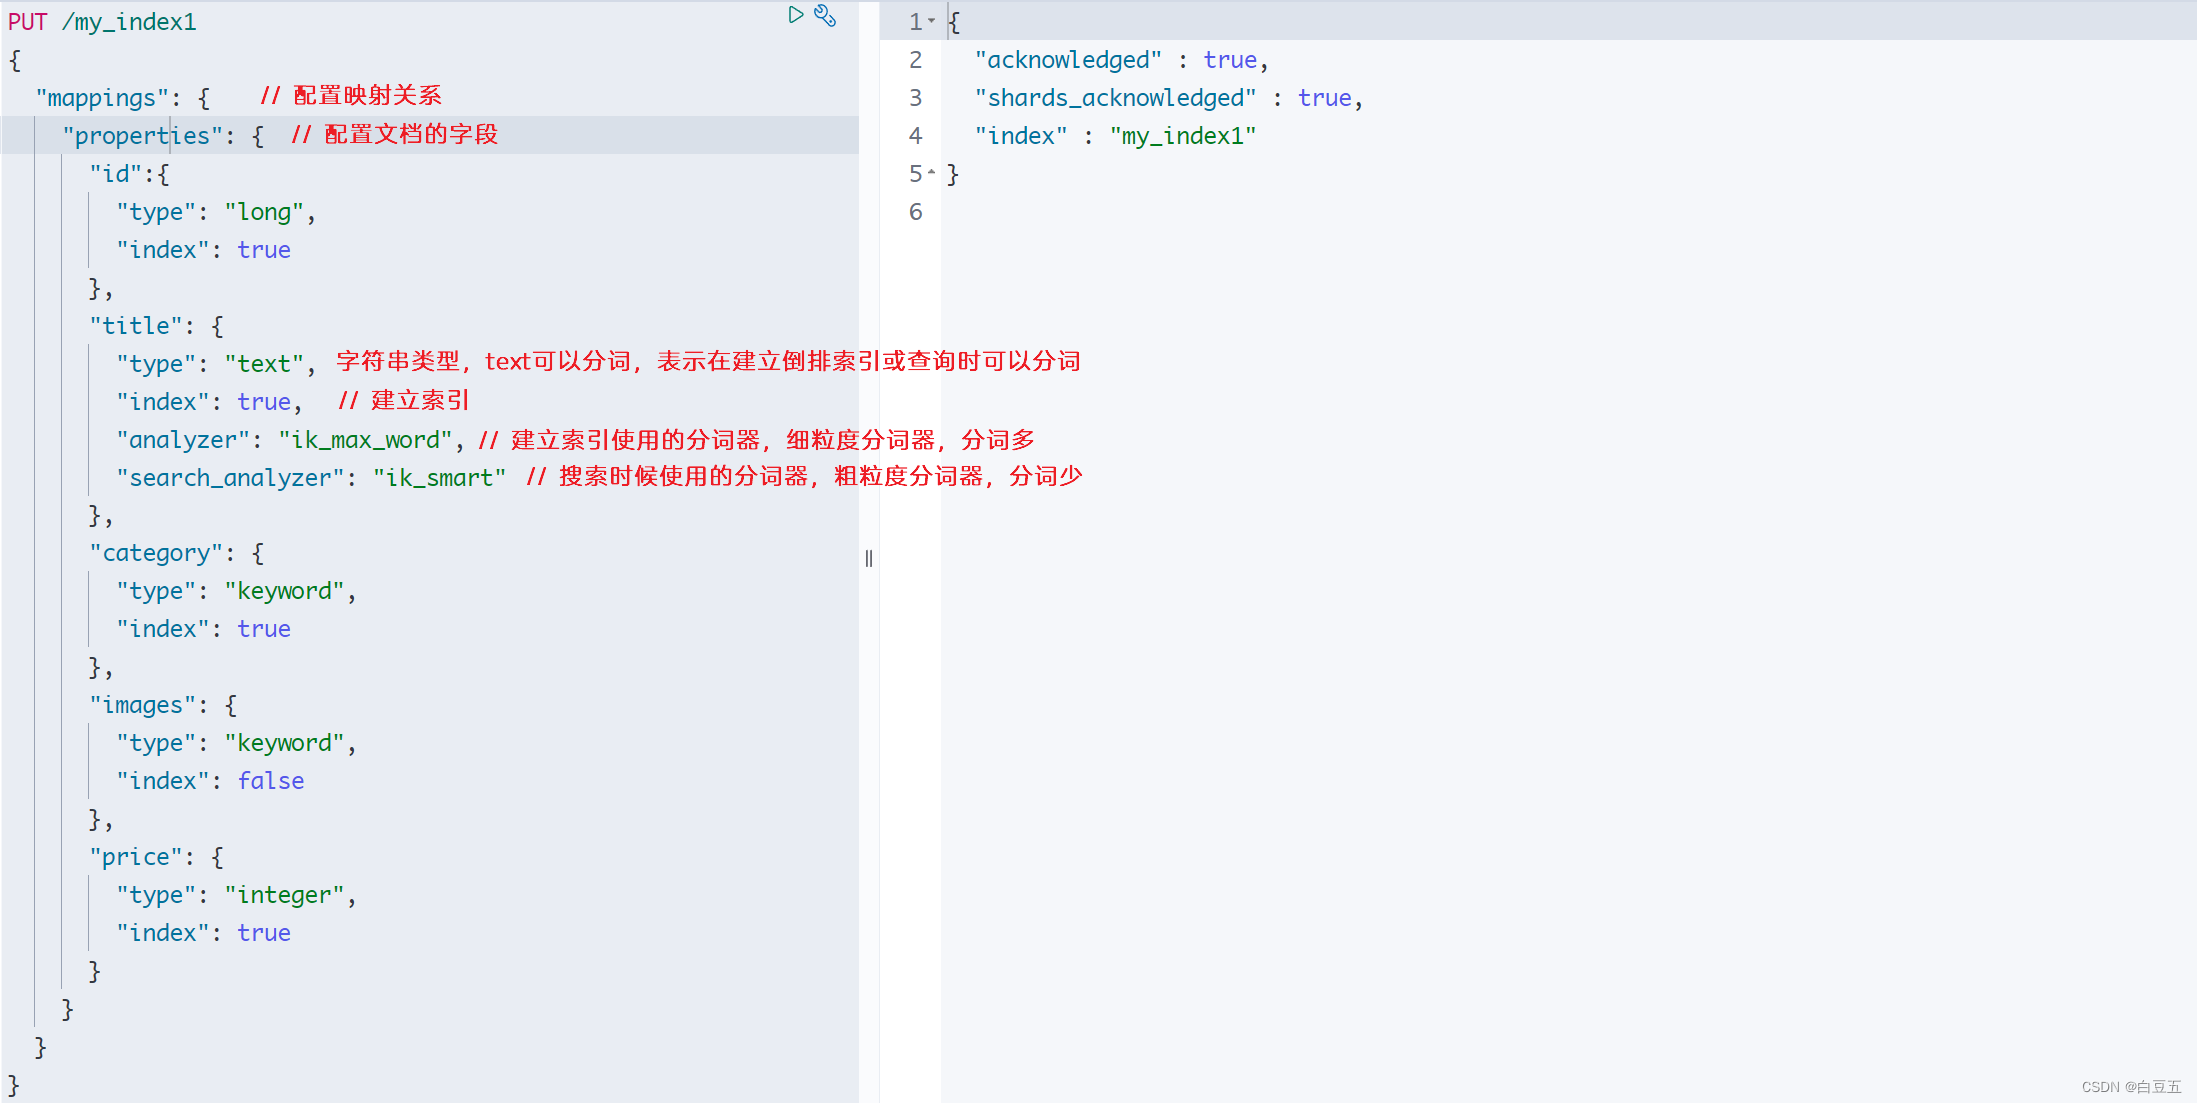Click the 配置文档的字段 comment

395,134
